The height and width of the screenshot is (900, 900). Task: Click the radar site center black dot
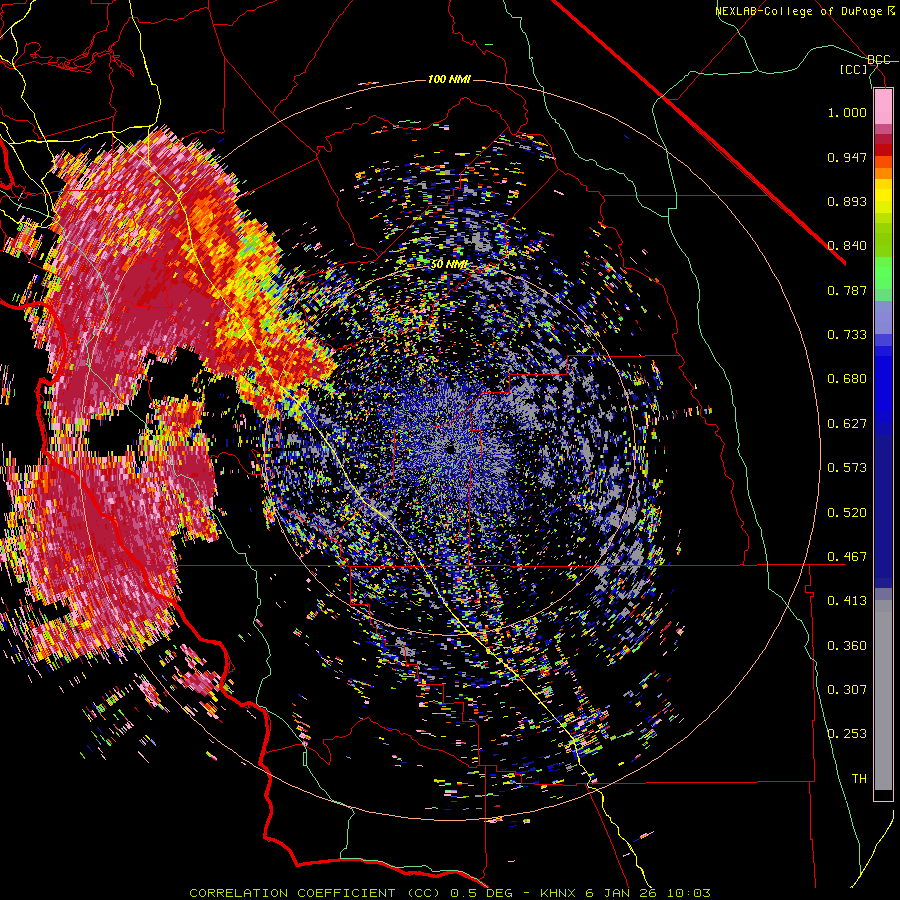[x=451, y=449]
